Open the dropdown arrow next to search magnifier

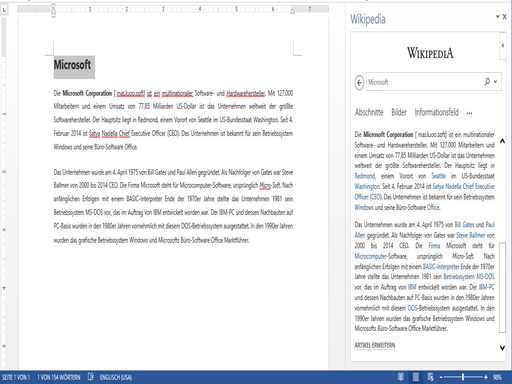click(x=496, y=82)
